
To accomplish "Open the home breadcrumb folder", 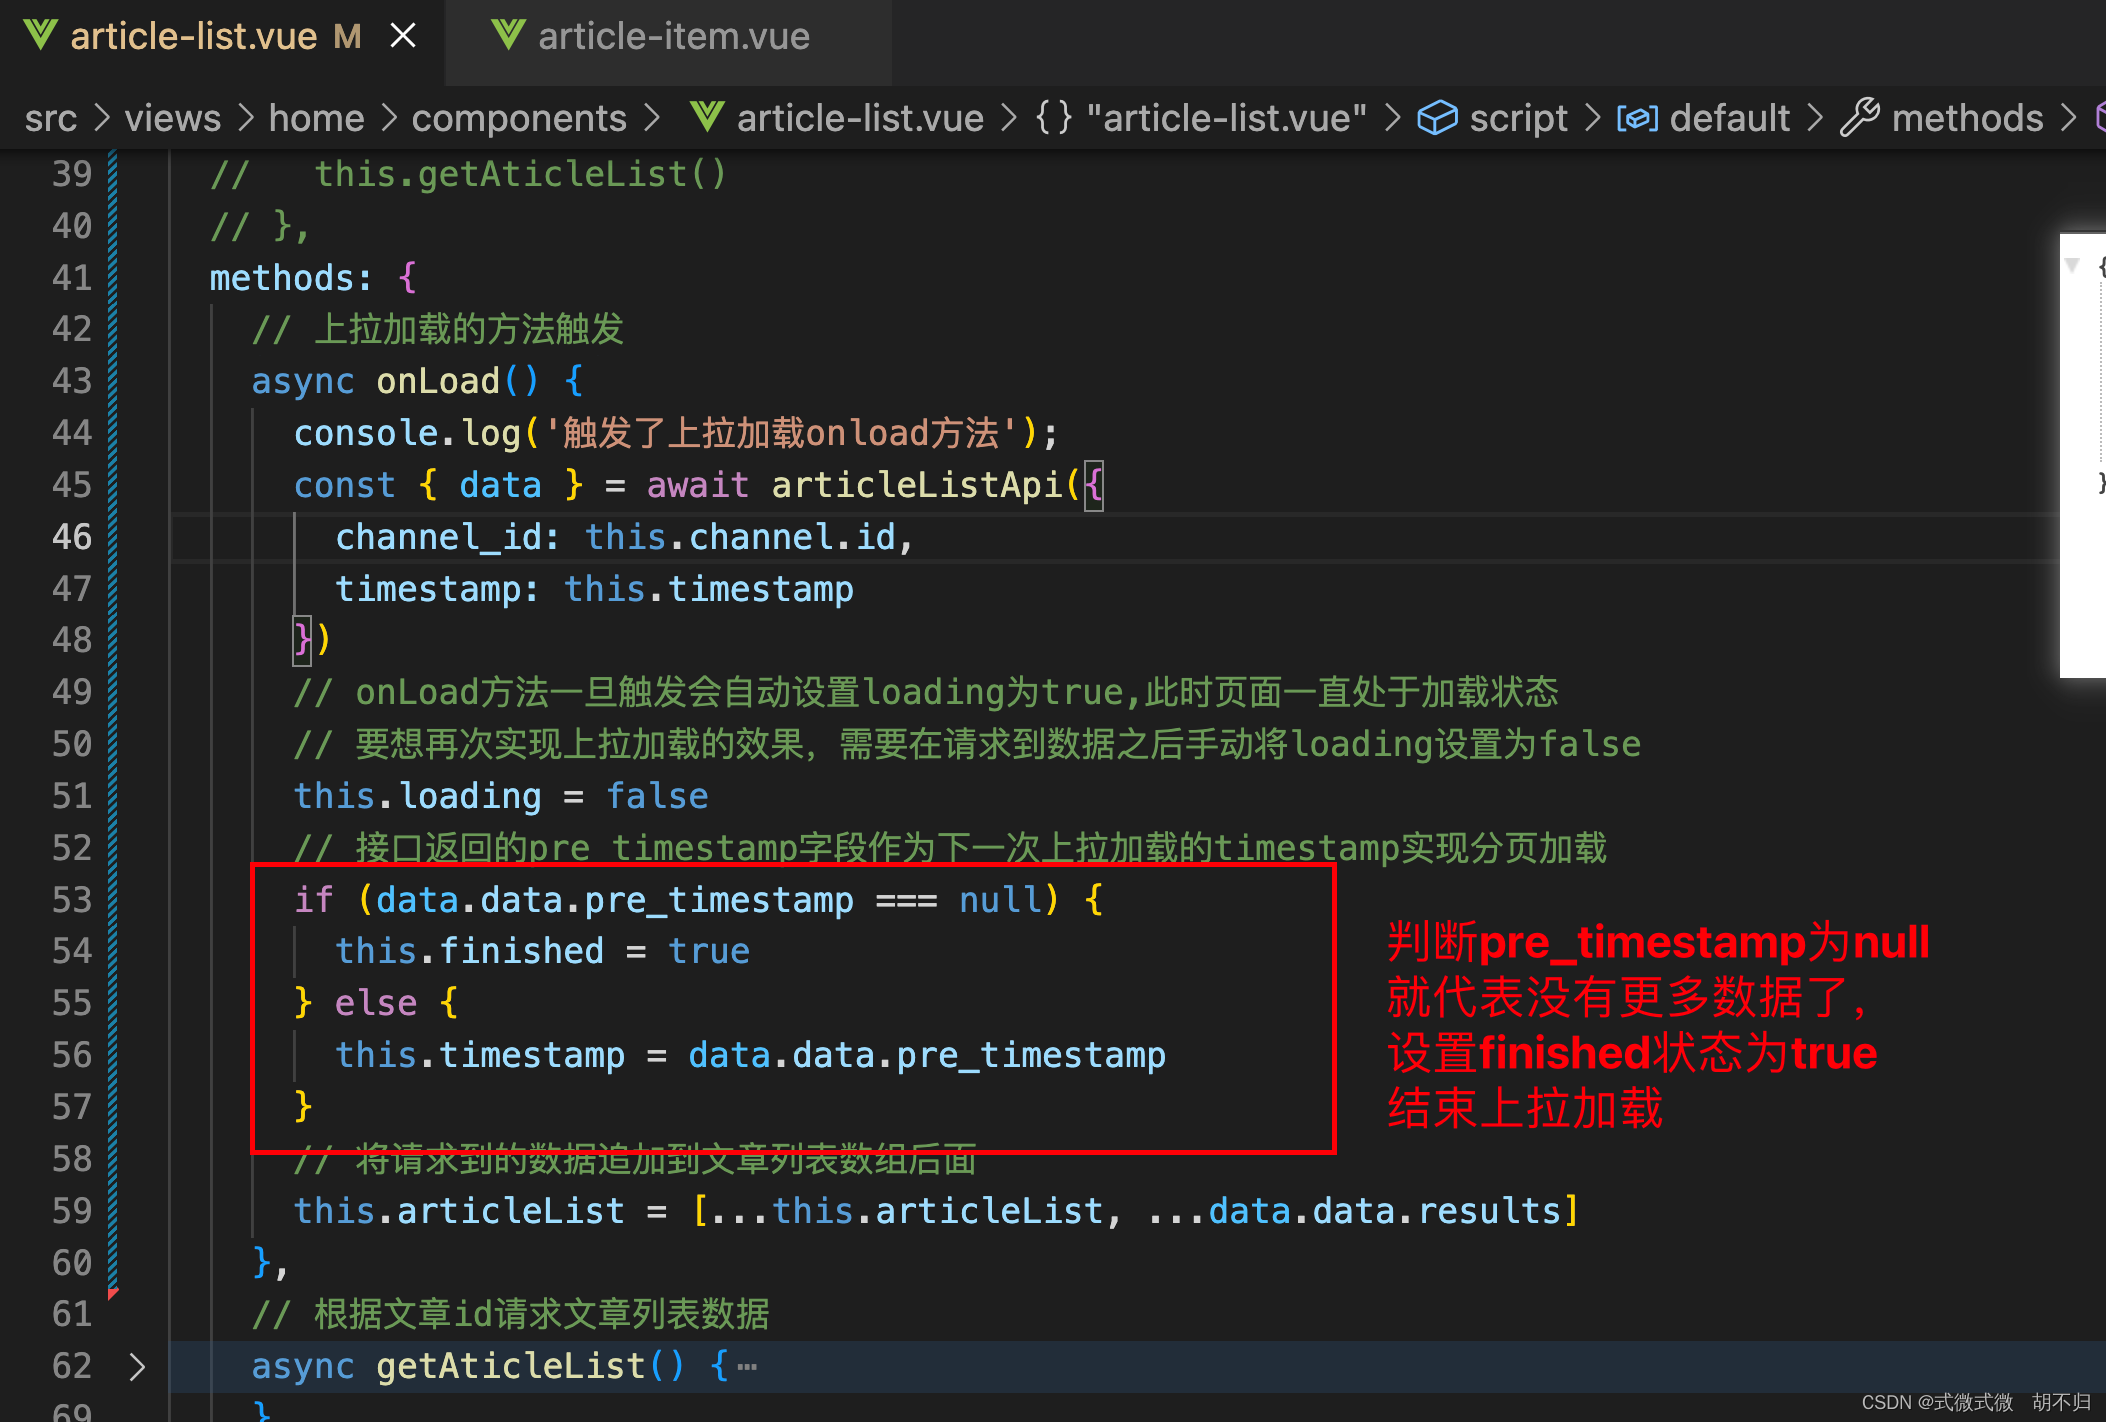I will [316, 118].
